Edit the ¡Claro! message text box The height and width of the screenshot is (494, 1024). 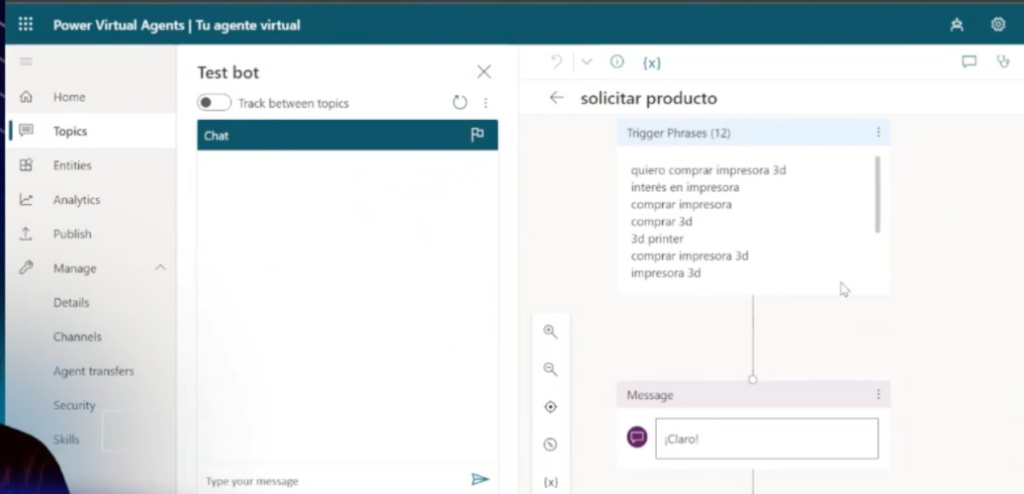(767, 438)
